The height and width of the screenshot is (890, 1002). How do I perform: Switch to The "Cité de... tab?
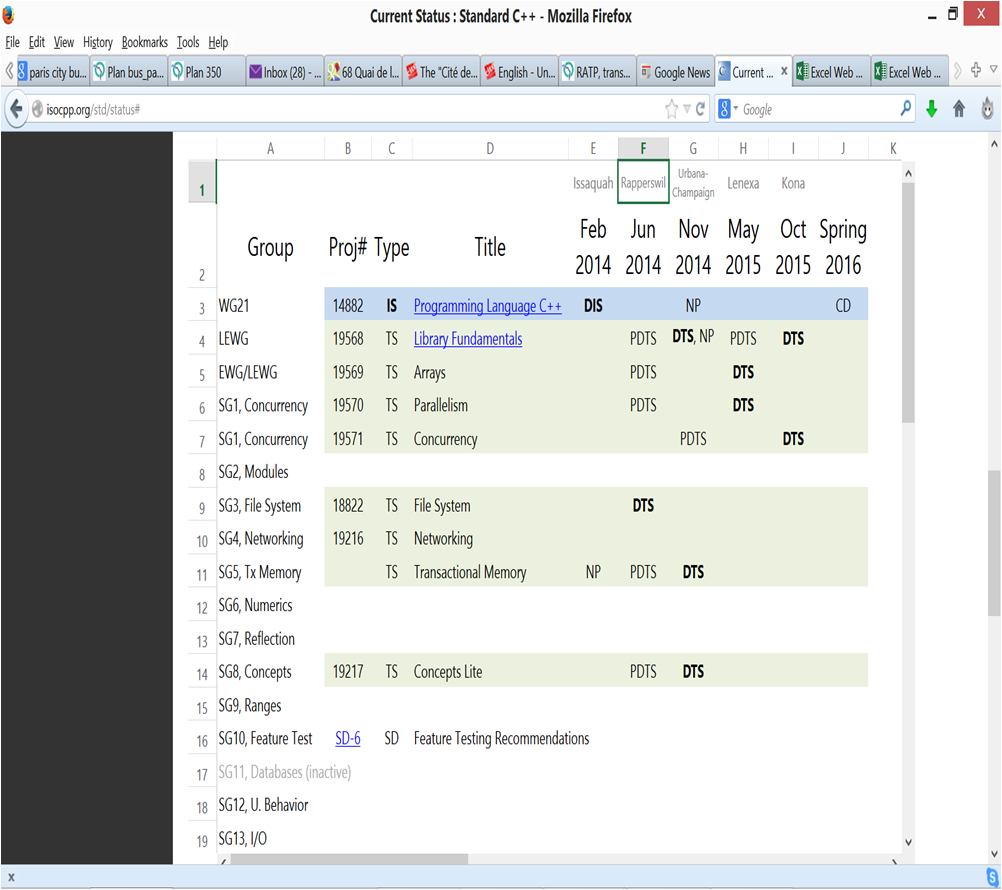pyautogui.click(x=441, y=72)
